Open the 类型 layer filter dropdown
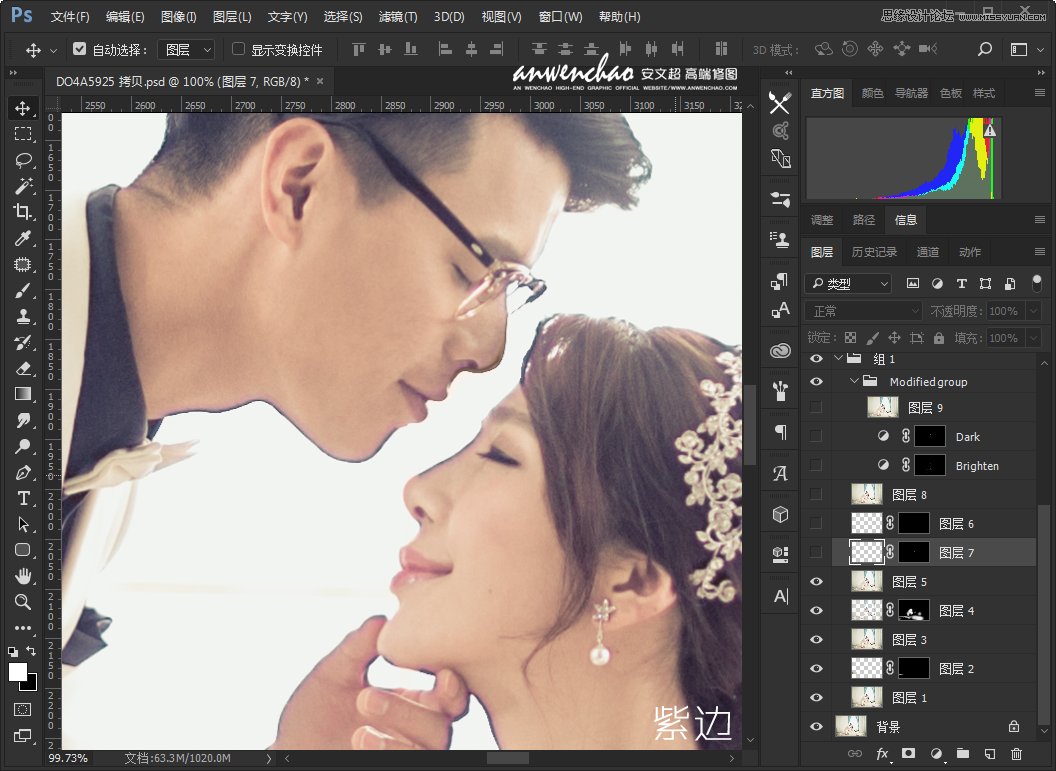 click(x=848, y=283)
